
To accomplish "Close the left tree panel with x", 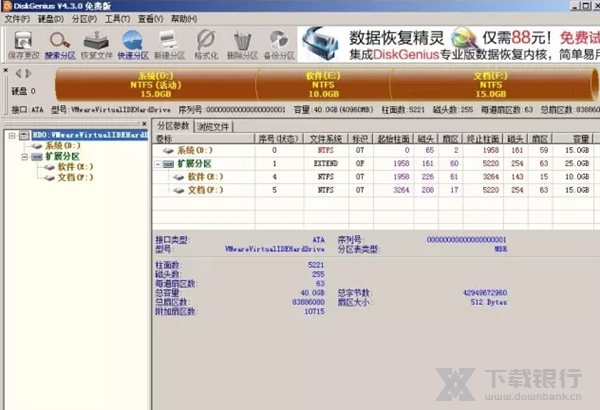I will pyautogui.click(x=144, y=124).
